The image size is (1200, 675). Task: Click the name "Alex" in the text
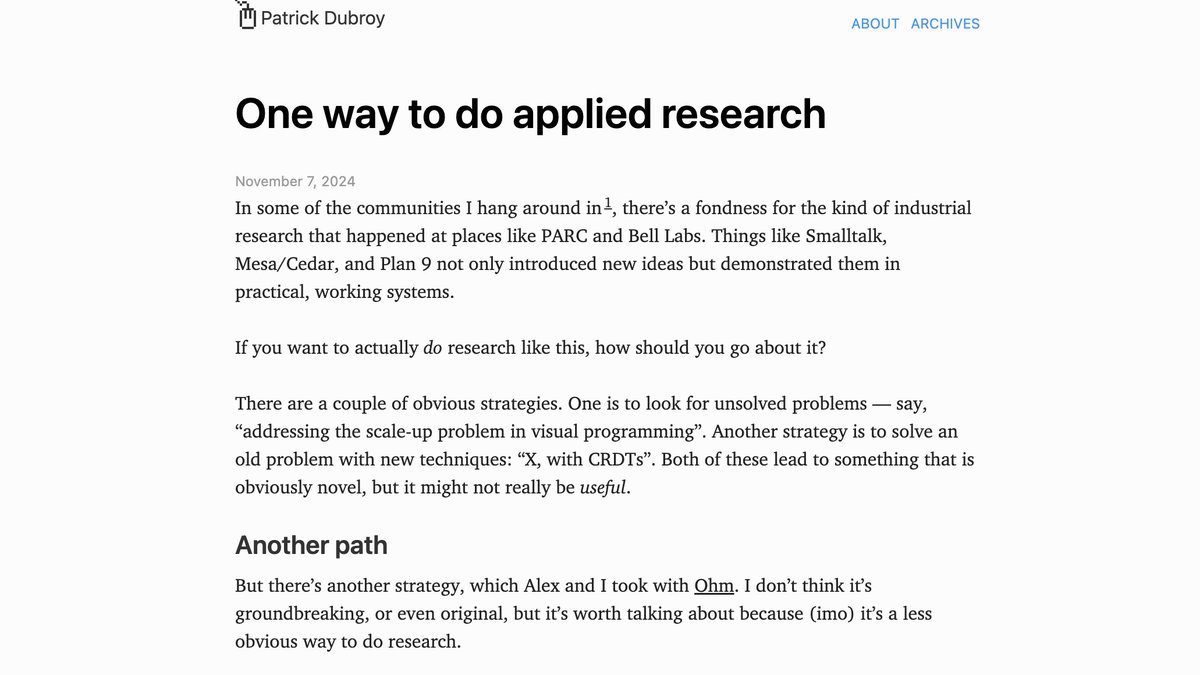[545, 586]
